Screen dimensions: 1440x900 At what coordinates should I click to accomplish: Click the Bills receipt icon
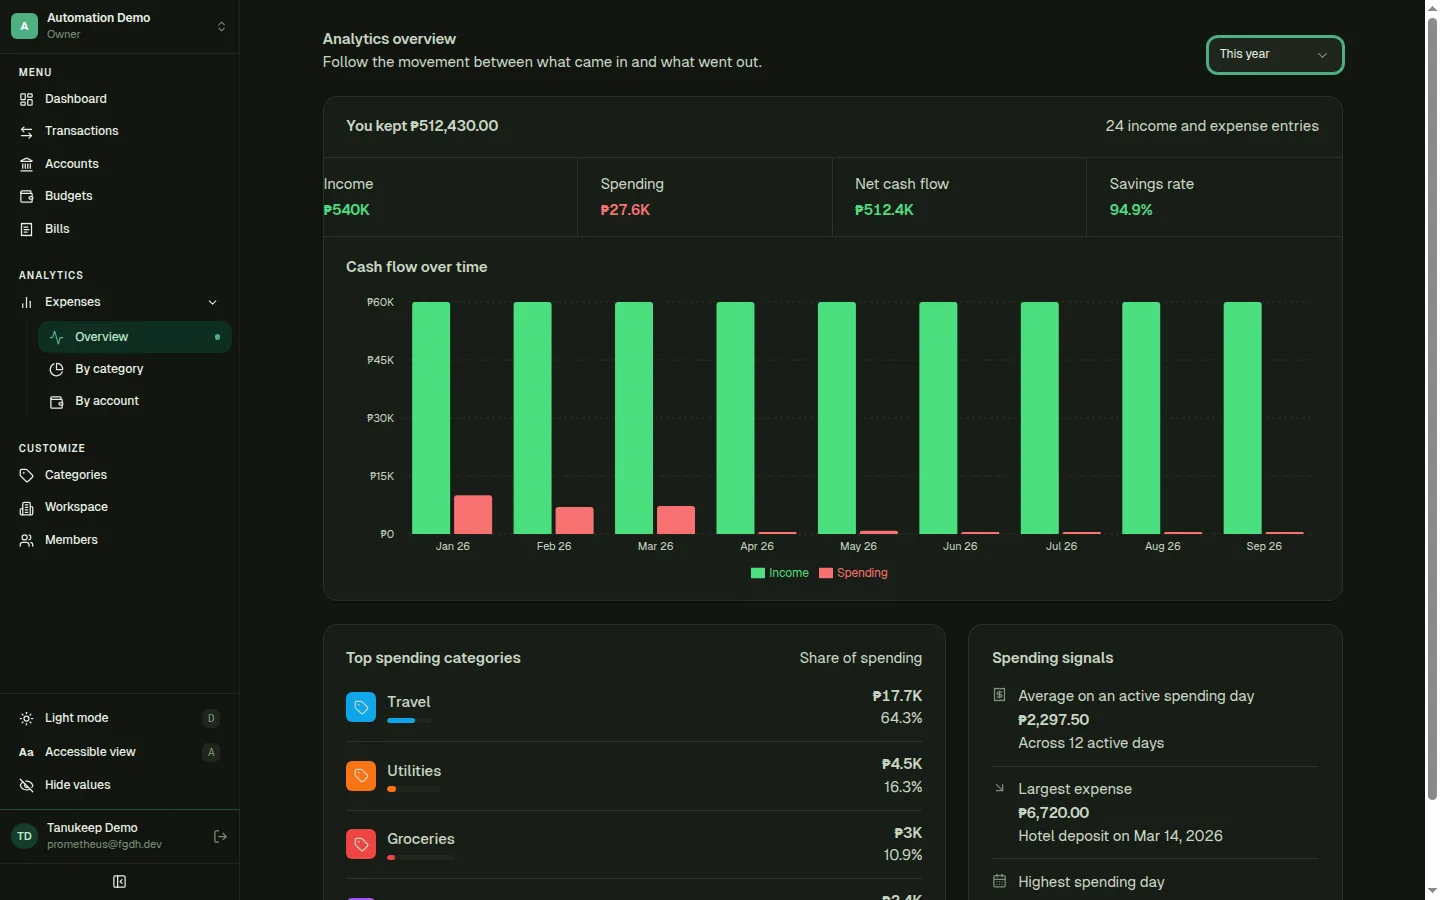[x=26, y=229]
